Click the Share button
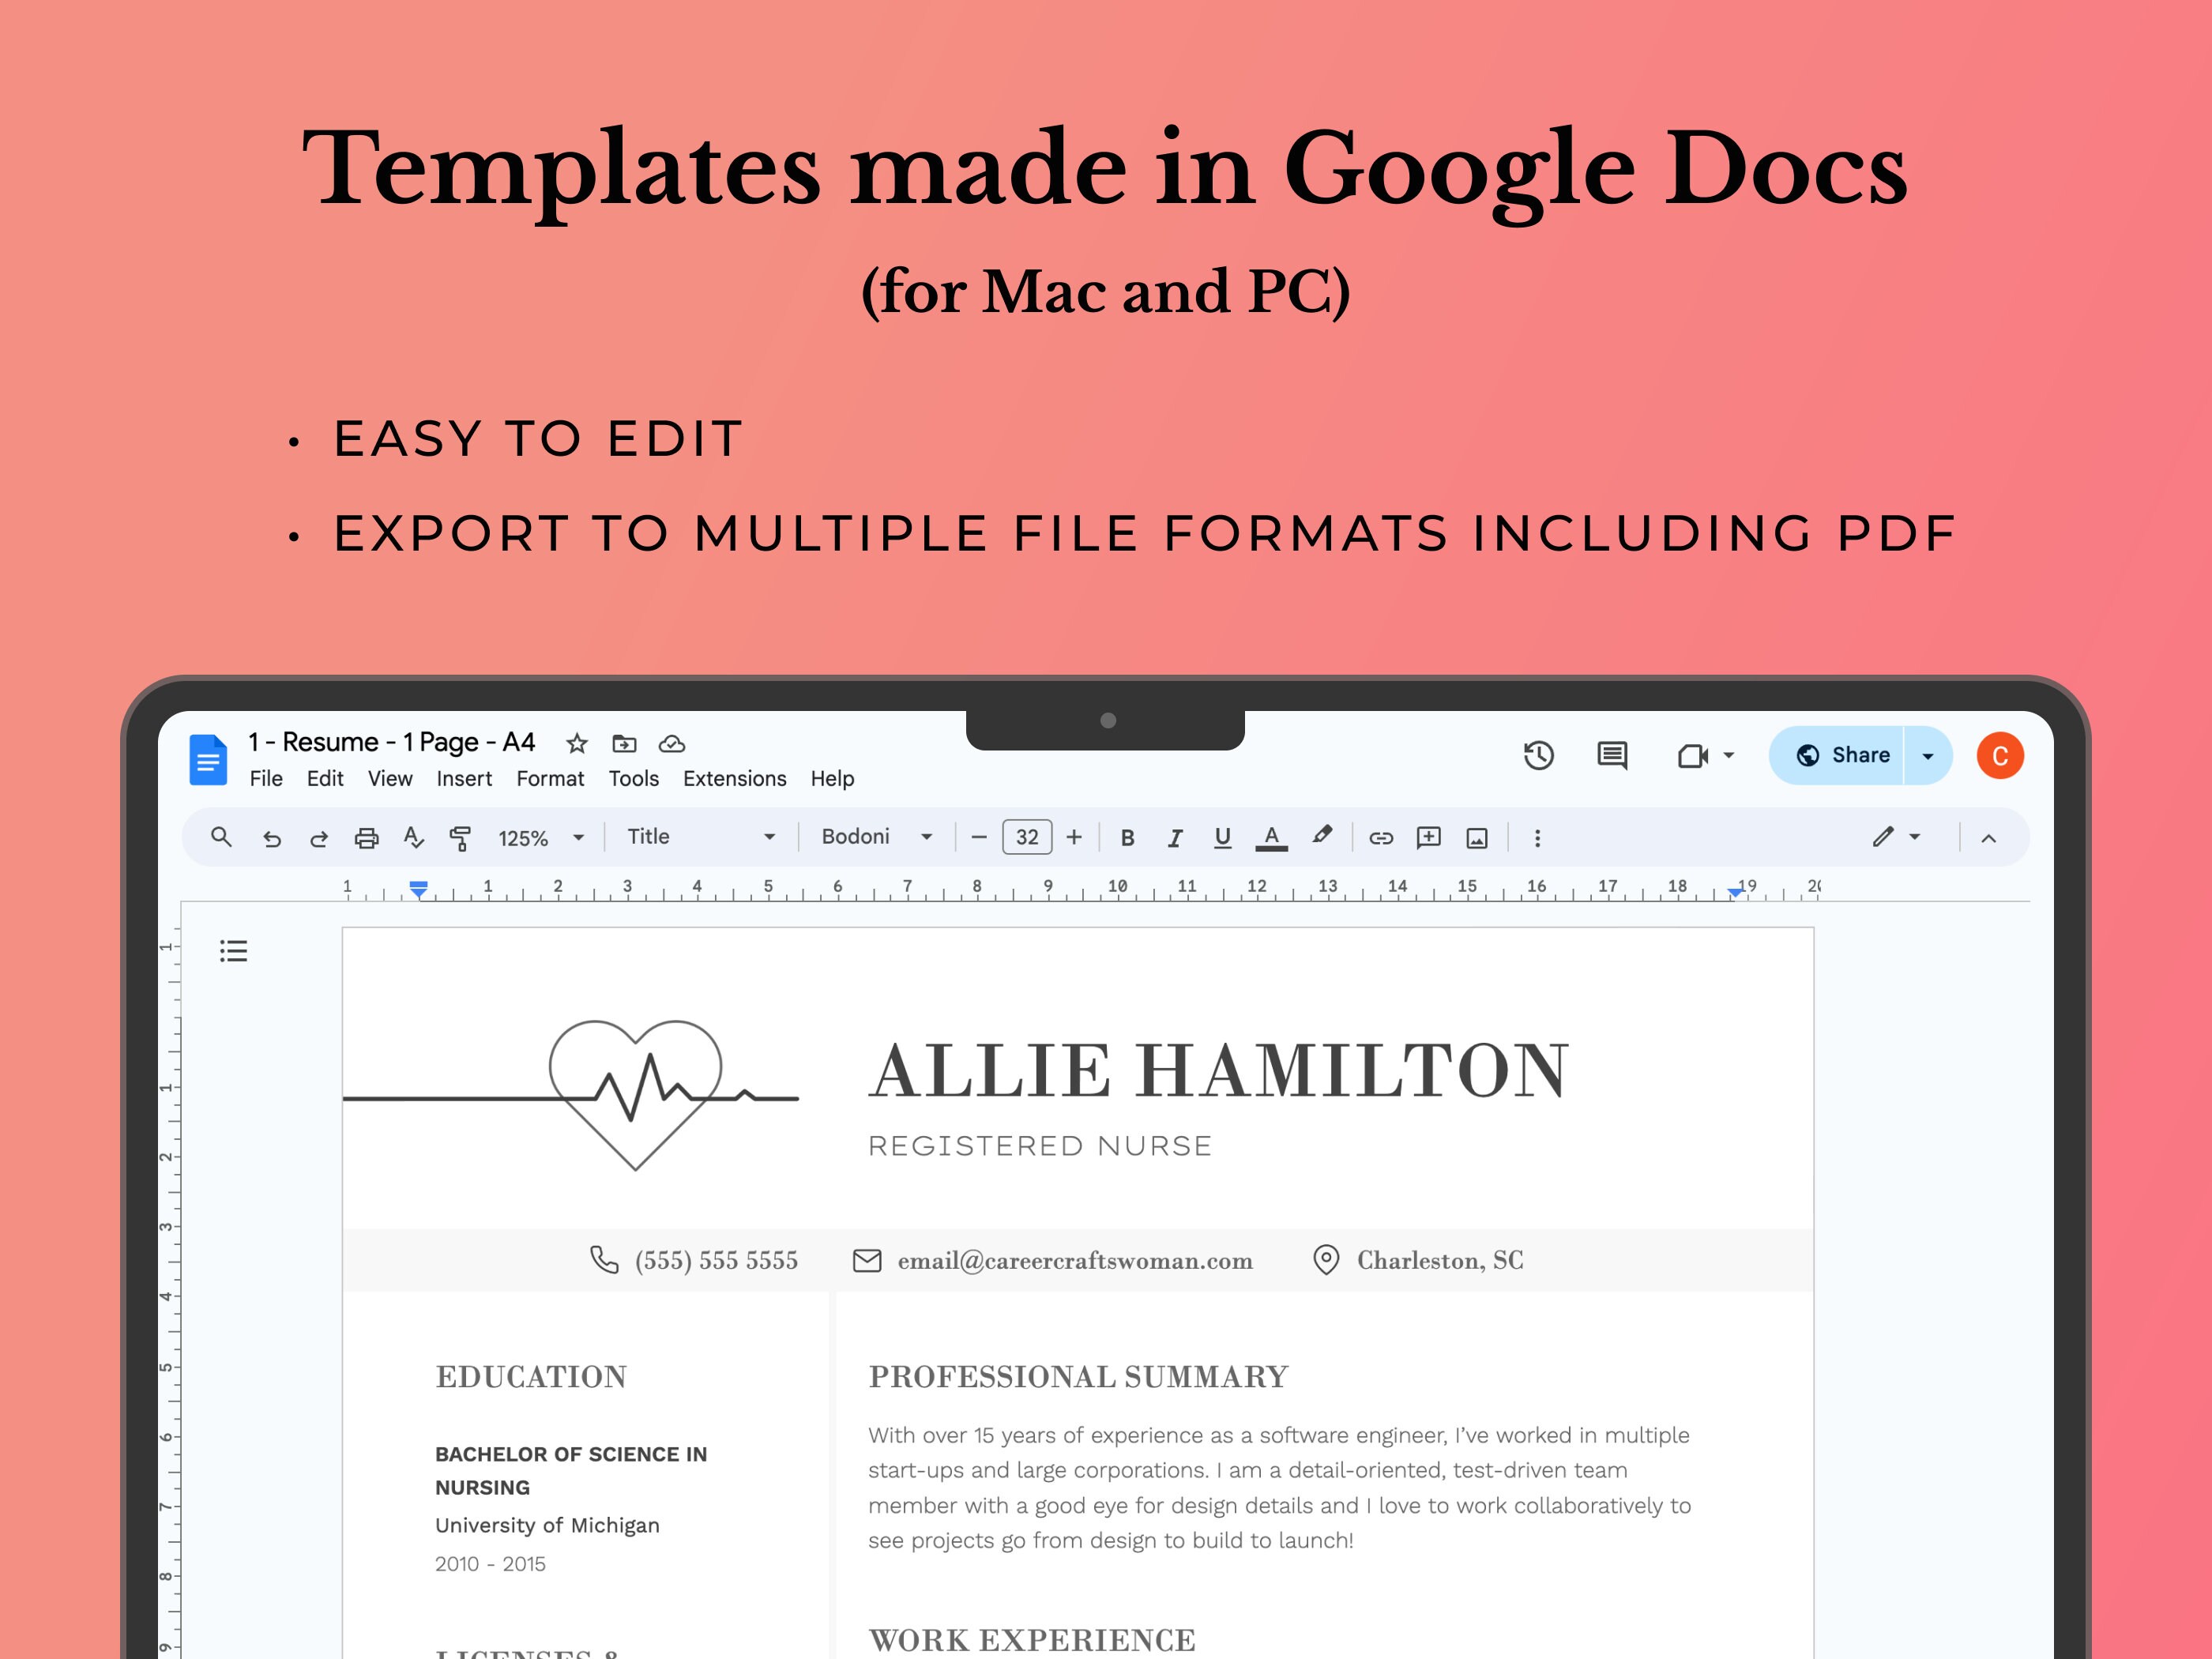This screenshot has height=1659, width=2212. click(1852, 755)
